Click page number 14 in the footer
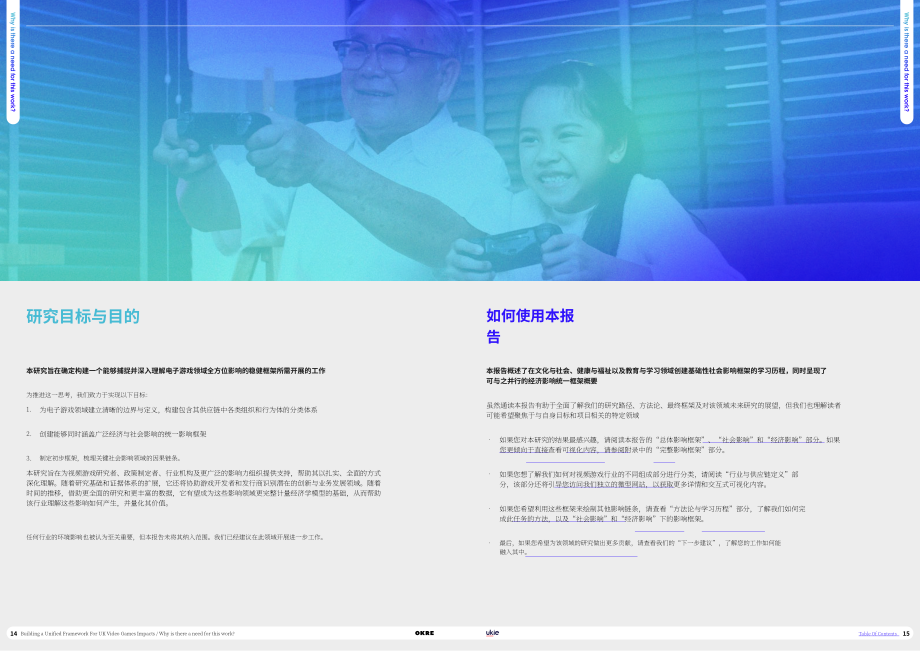Image resolution: width=920 pixels, height=651 pixels. tap(13, 634)
